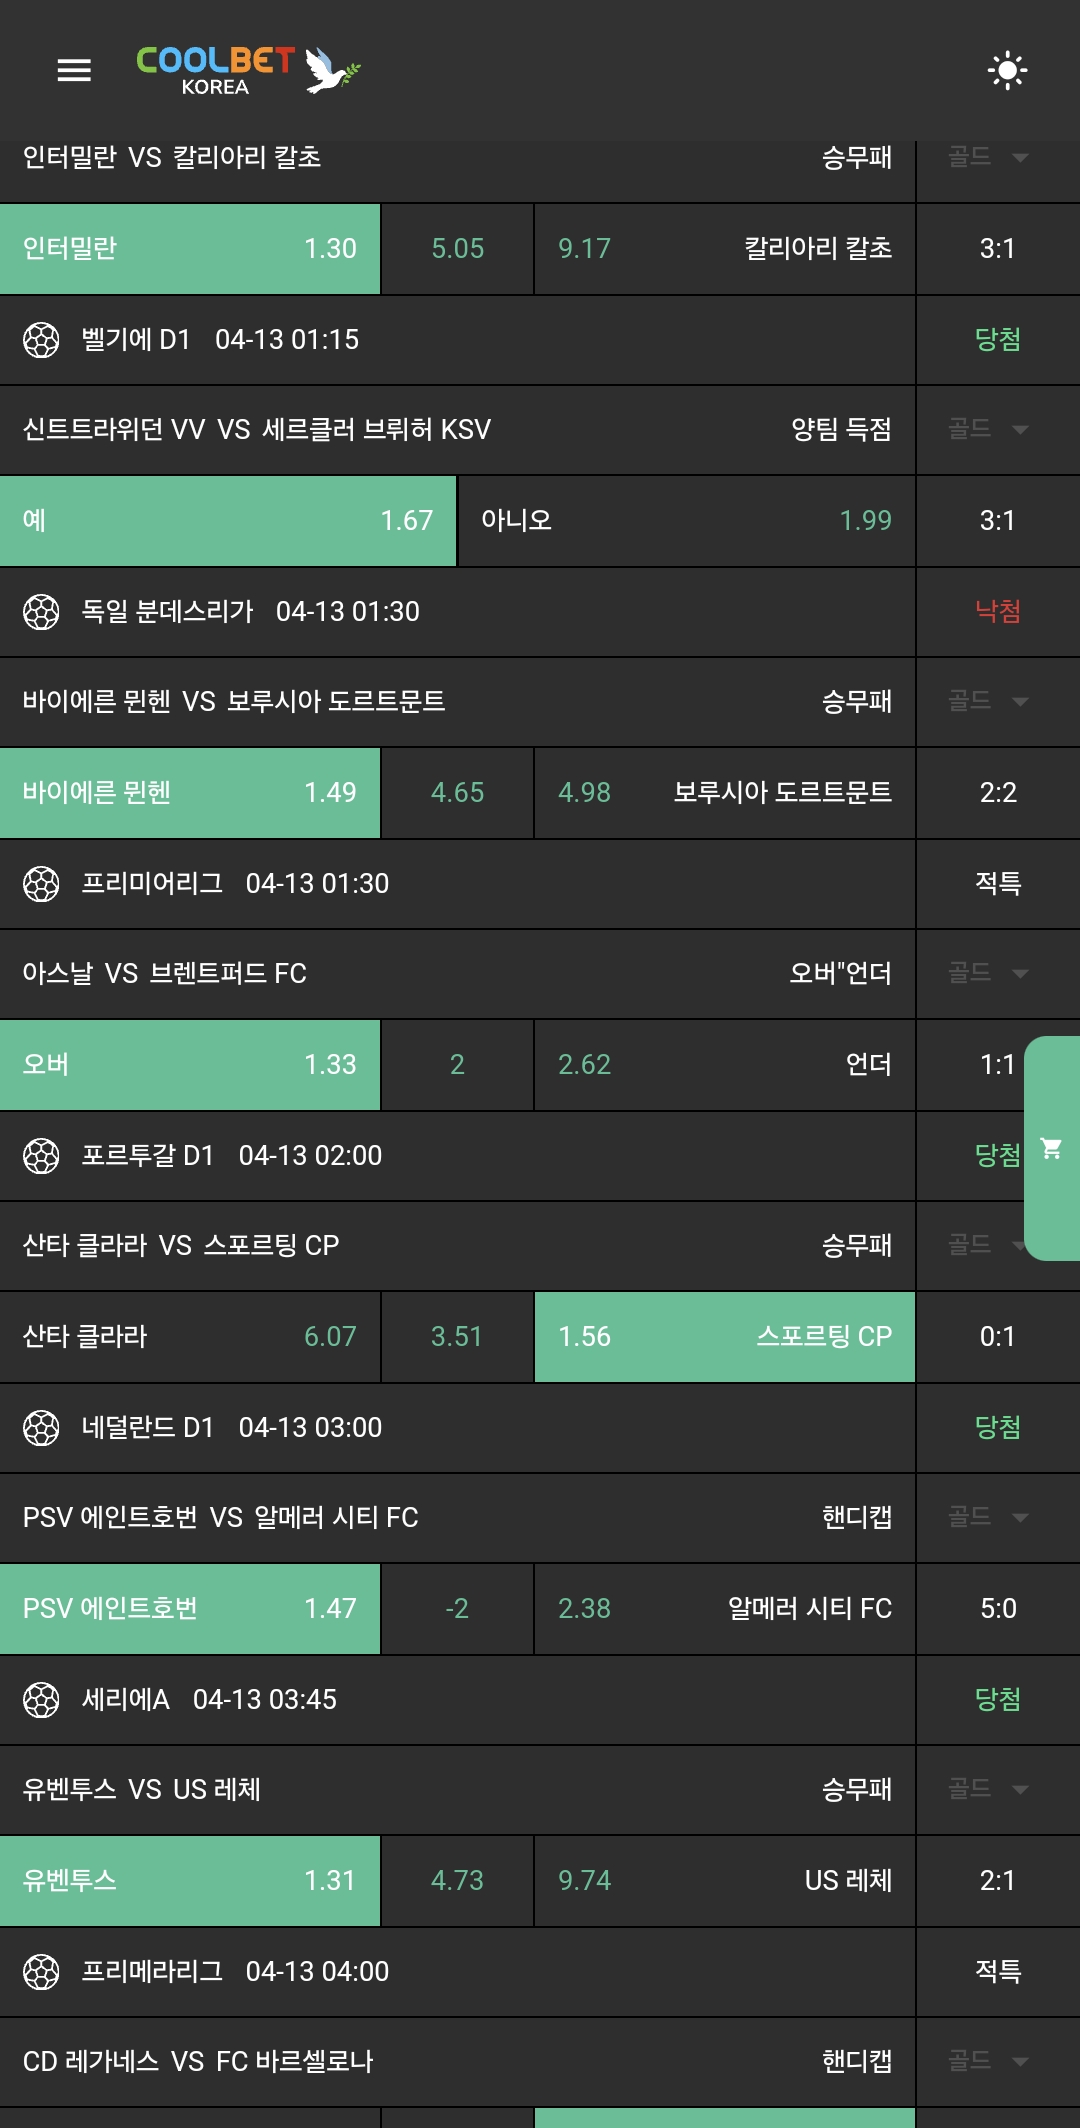The image size is (1080, 2128).
Task: Open the green betting cart tab
Action: coord(1051,1148)
